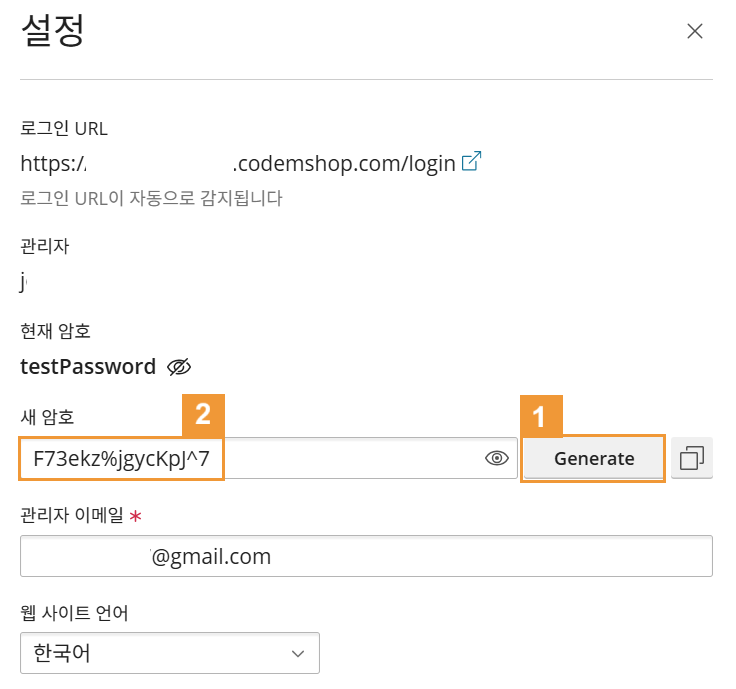Viewport: 736px width, 689px height.
Task: Focus the 새 암호 password field
Action: point(350,459)
